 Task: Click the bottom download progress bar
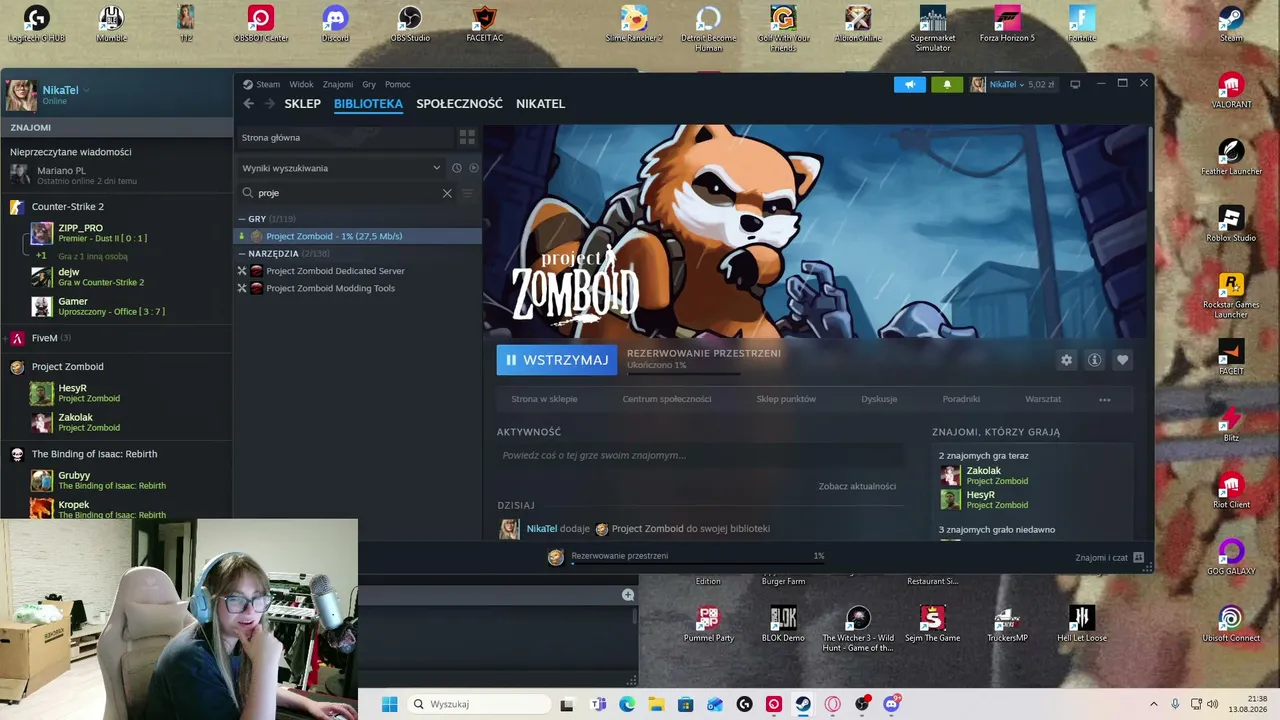pos(697,562)
